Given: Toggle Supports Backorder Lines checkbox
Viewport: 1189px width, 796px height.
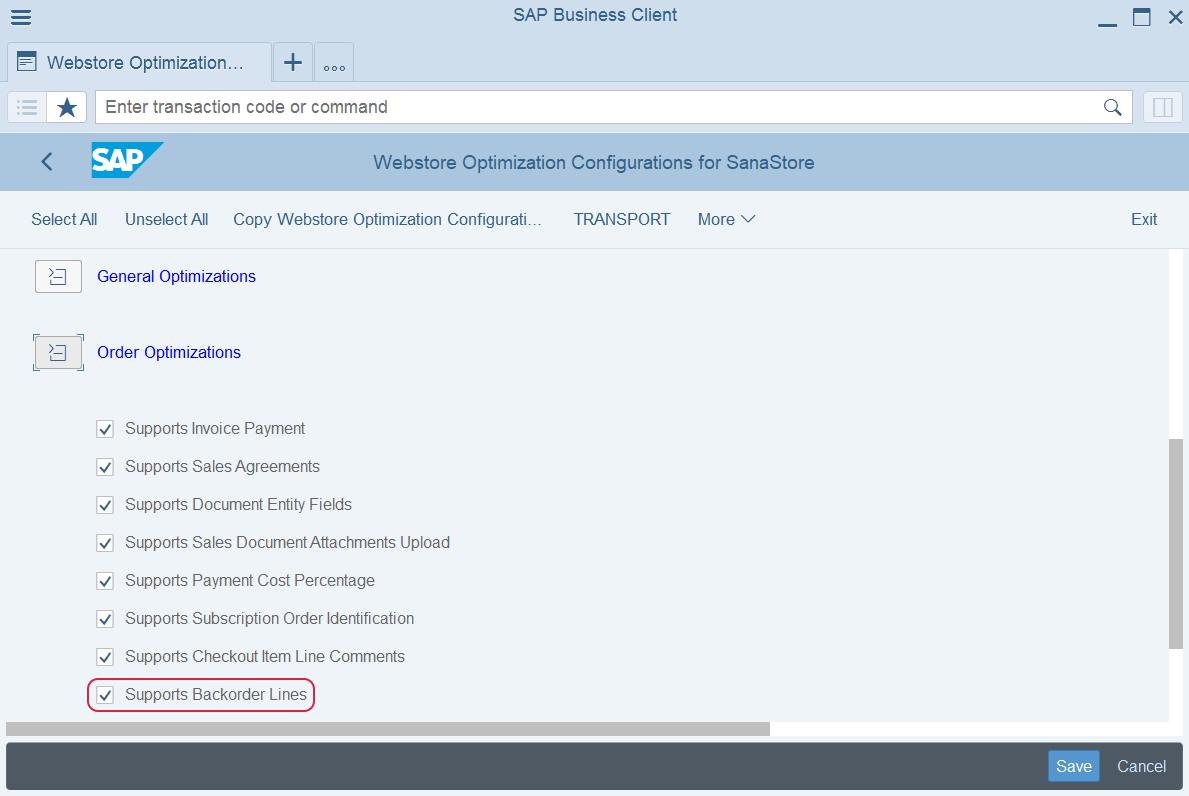Looking at the screenshot, I should [105, 694].
